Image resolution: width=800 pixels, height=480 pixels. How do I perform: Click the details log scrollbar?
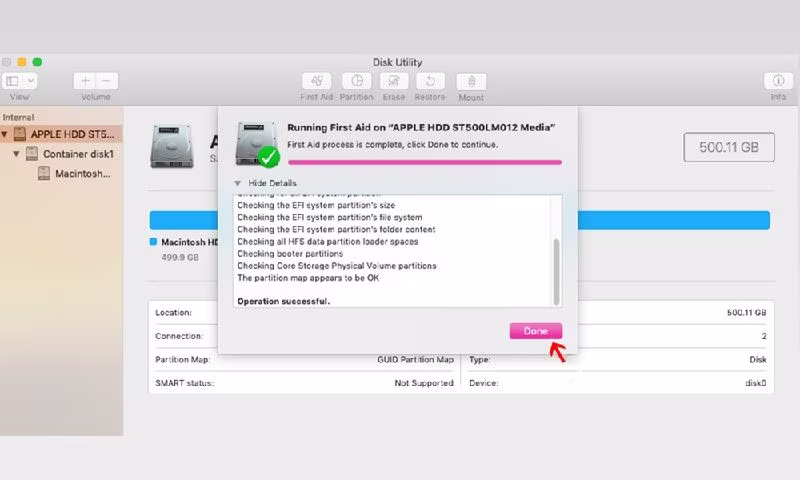(x=556, y=271)
